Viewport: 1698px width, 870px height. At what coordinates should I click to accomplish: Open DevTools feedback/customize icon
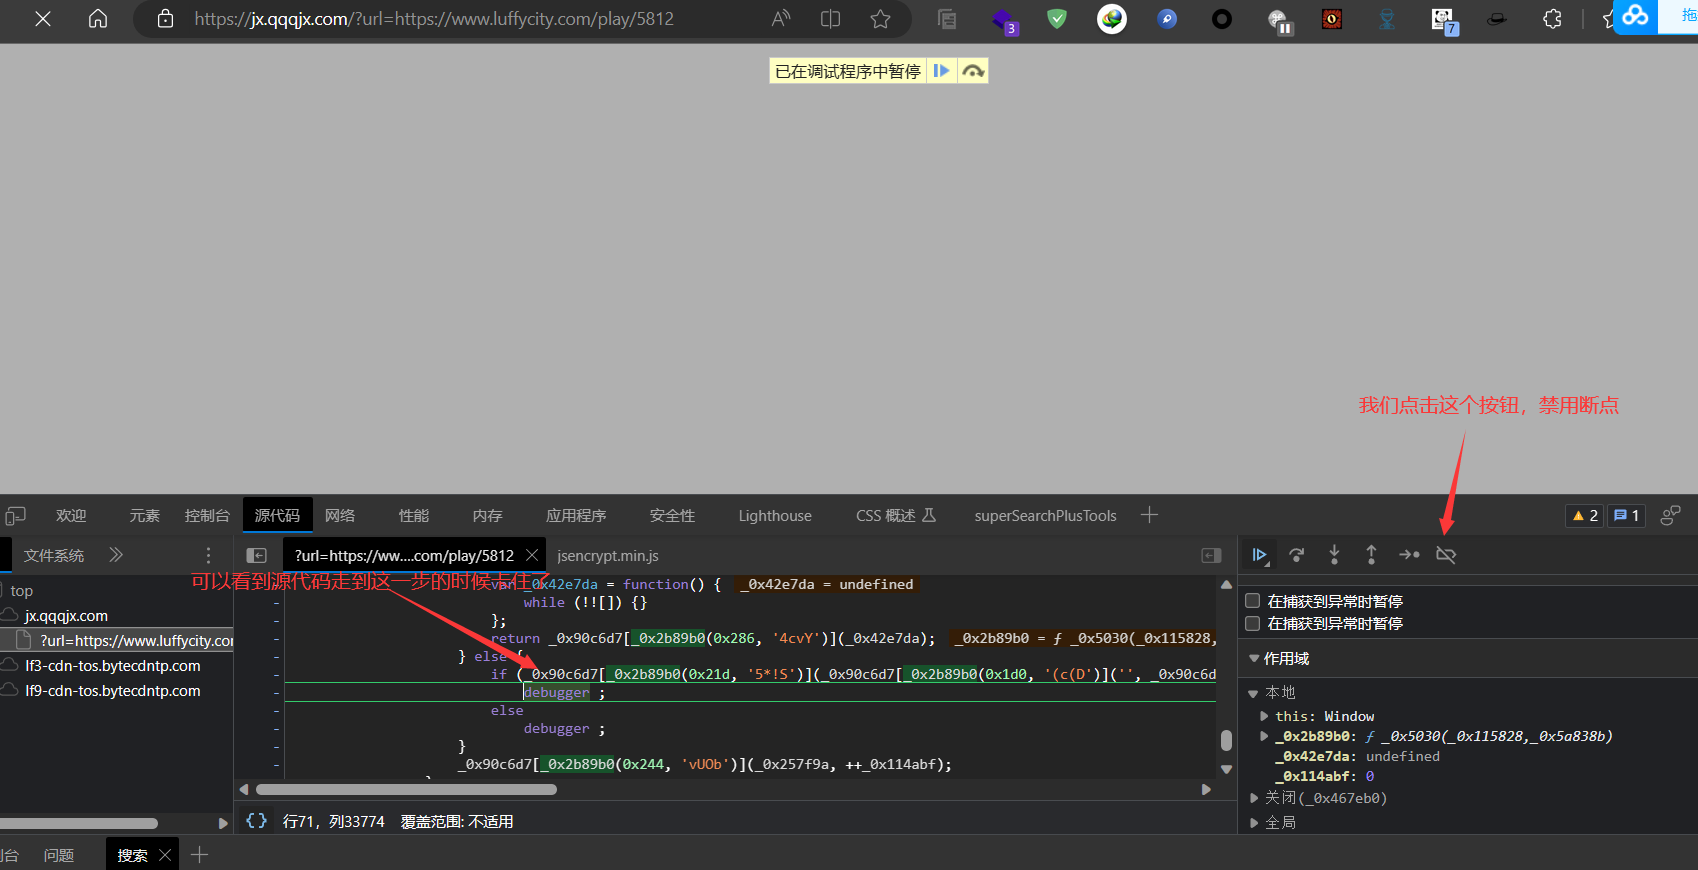point(1670,516)
